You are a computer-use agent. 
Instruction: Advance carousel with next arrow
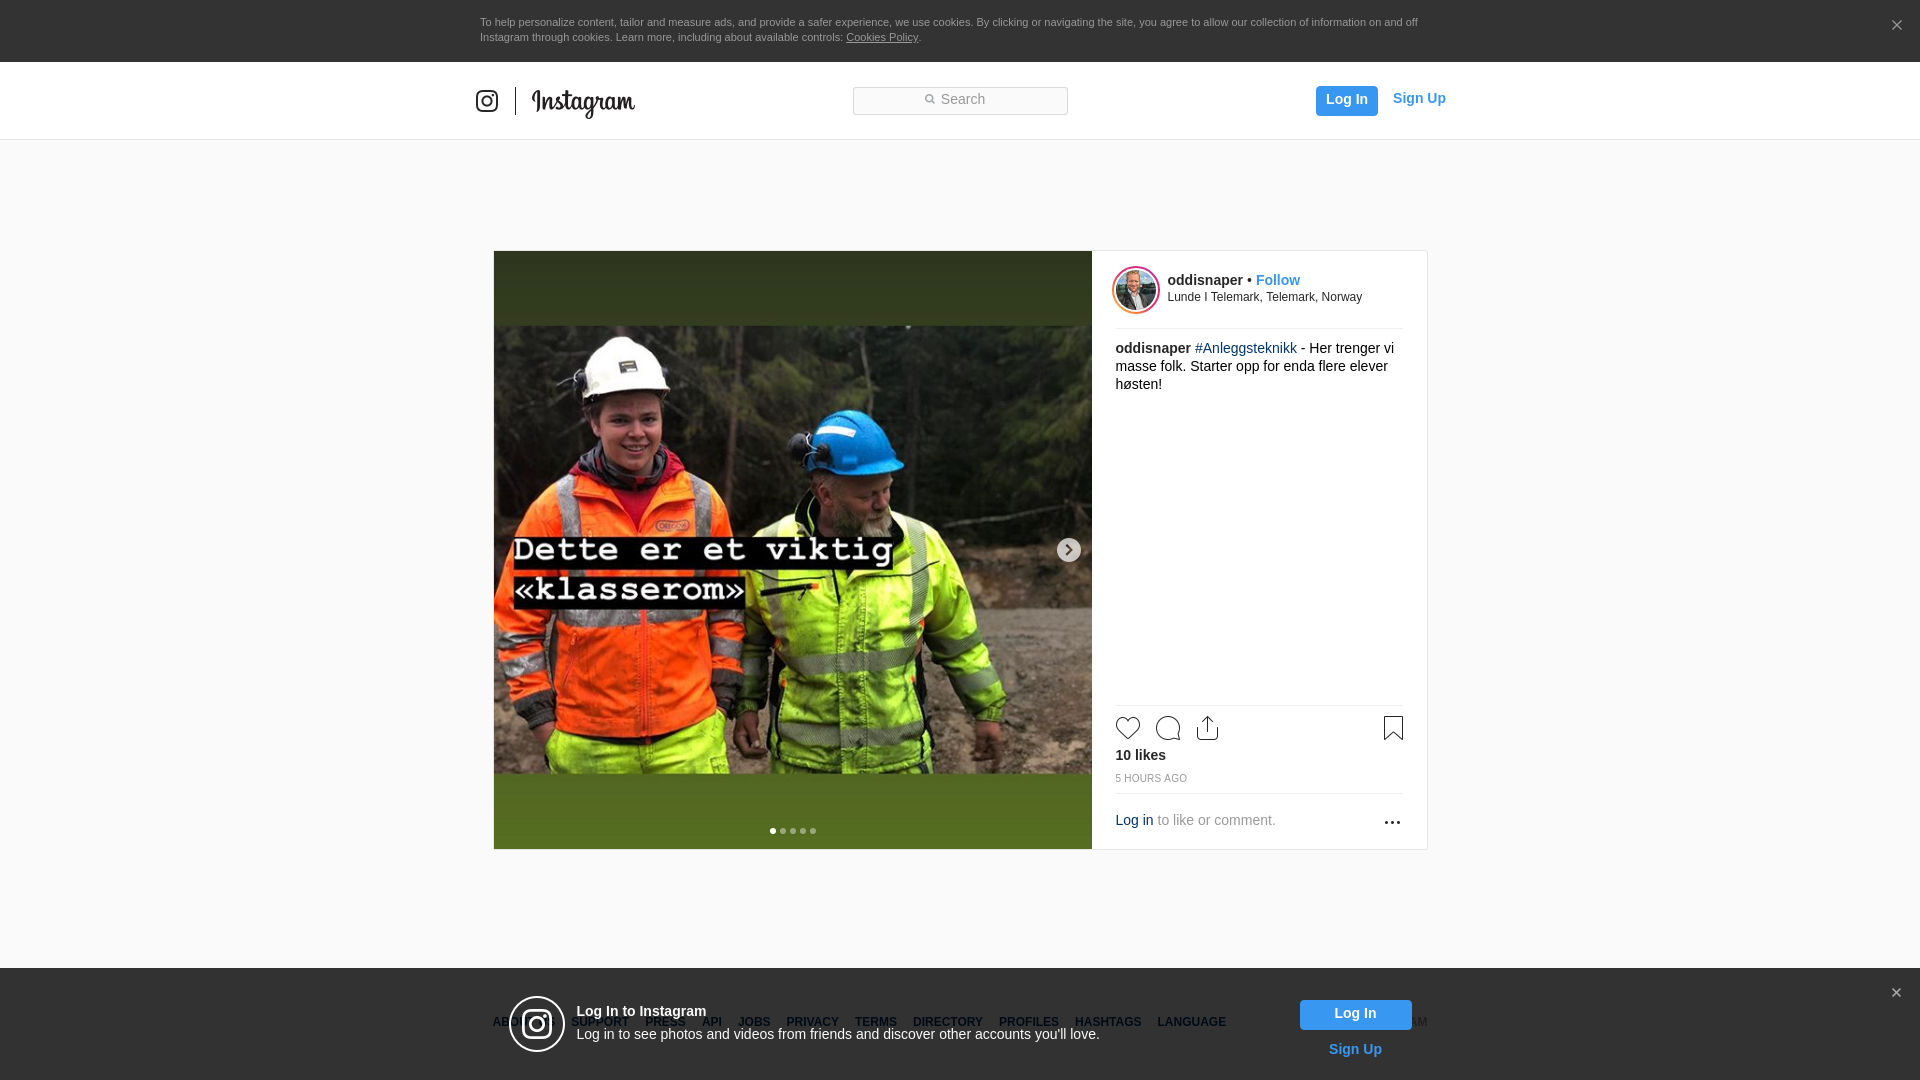(1068, 550)
